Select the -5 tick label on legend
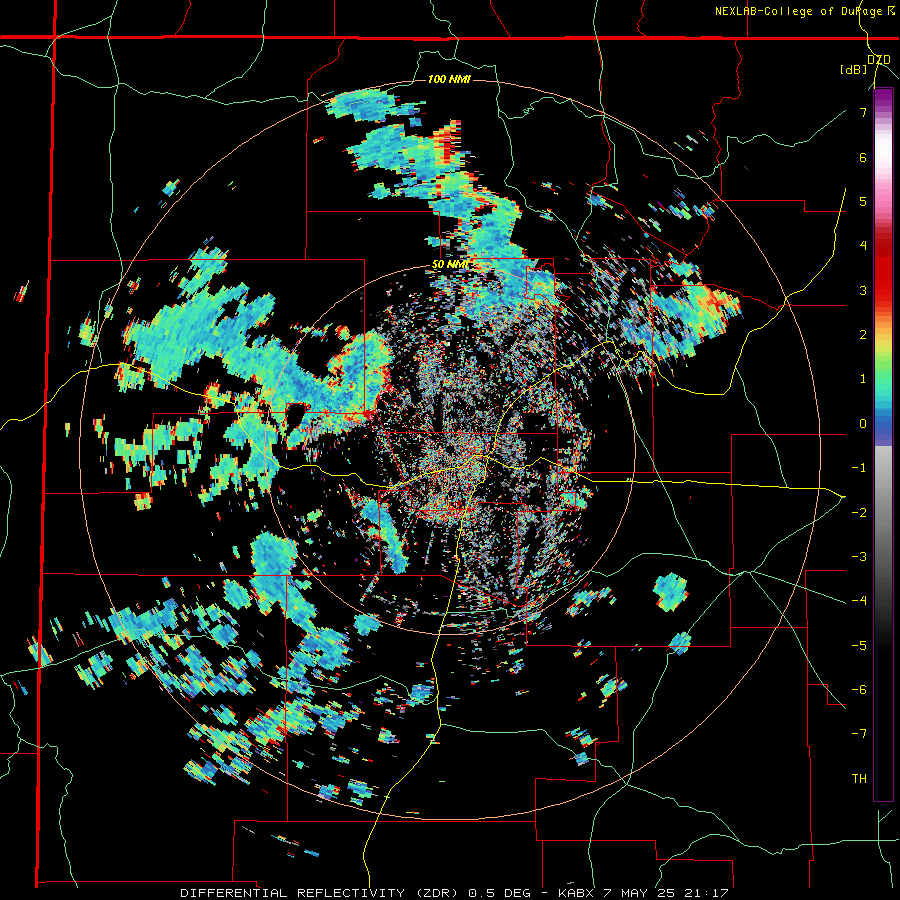The height and width of the screenshot is (900, 900). click(859, 645)
